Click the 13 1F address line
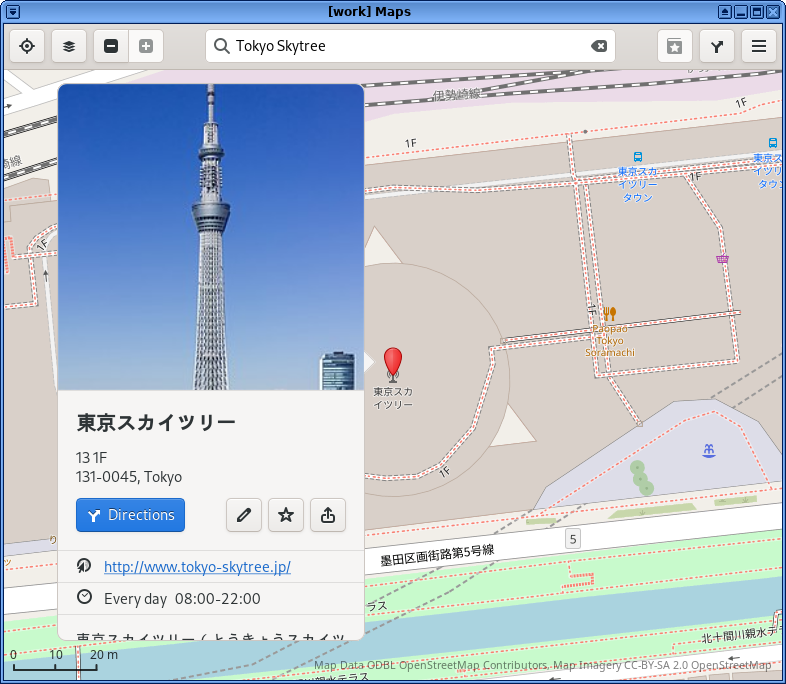Viewport: 786px width, 684px height. click(x=91, y=458)
